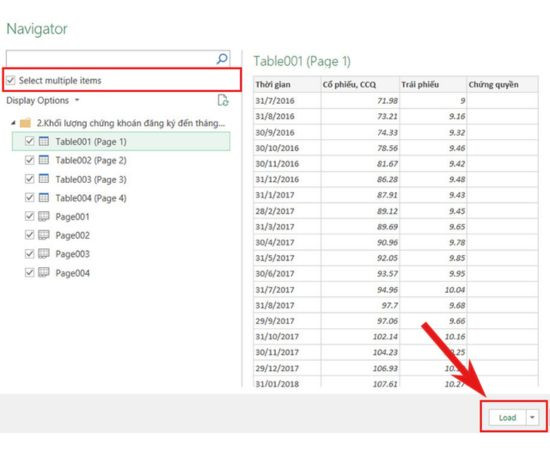Uncheck the Table002 (Page 2) checkbox
Image resolution: width=550 pixels, height=450 pixels.
[x=29, y=160]
